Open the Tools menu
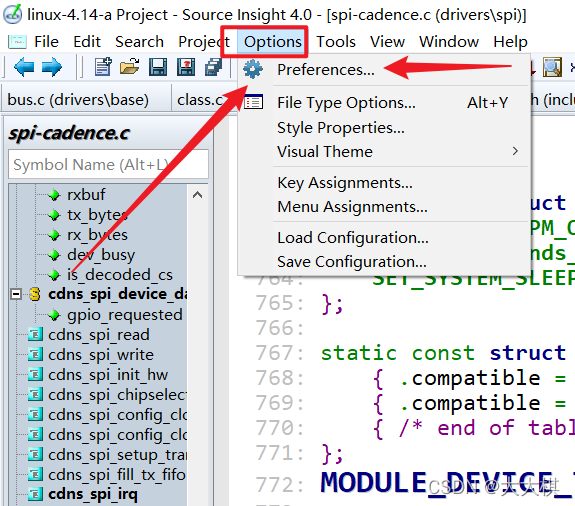Screen dimensions: 575x506 pos(336,42)
